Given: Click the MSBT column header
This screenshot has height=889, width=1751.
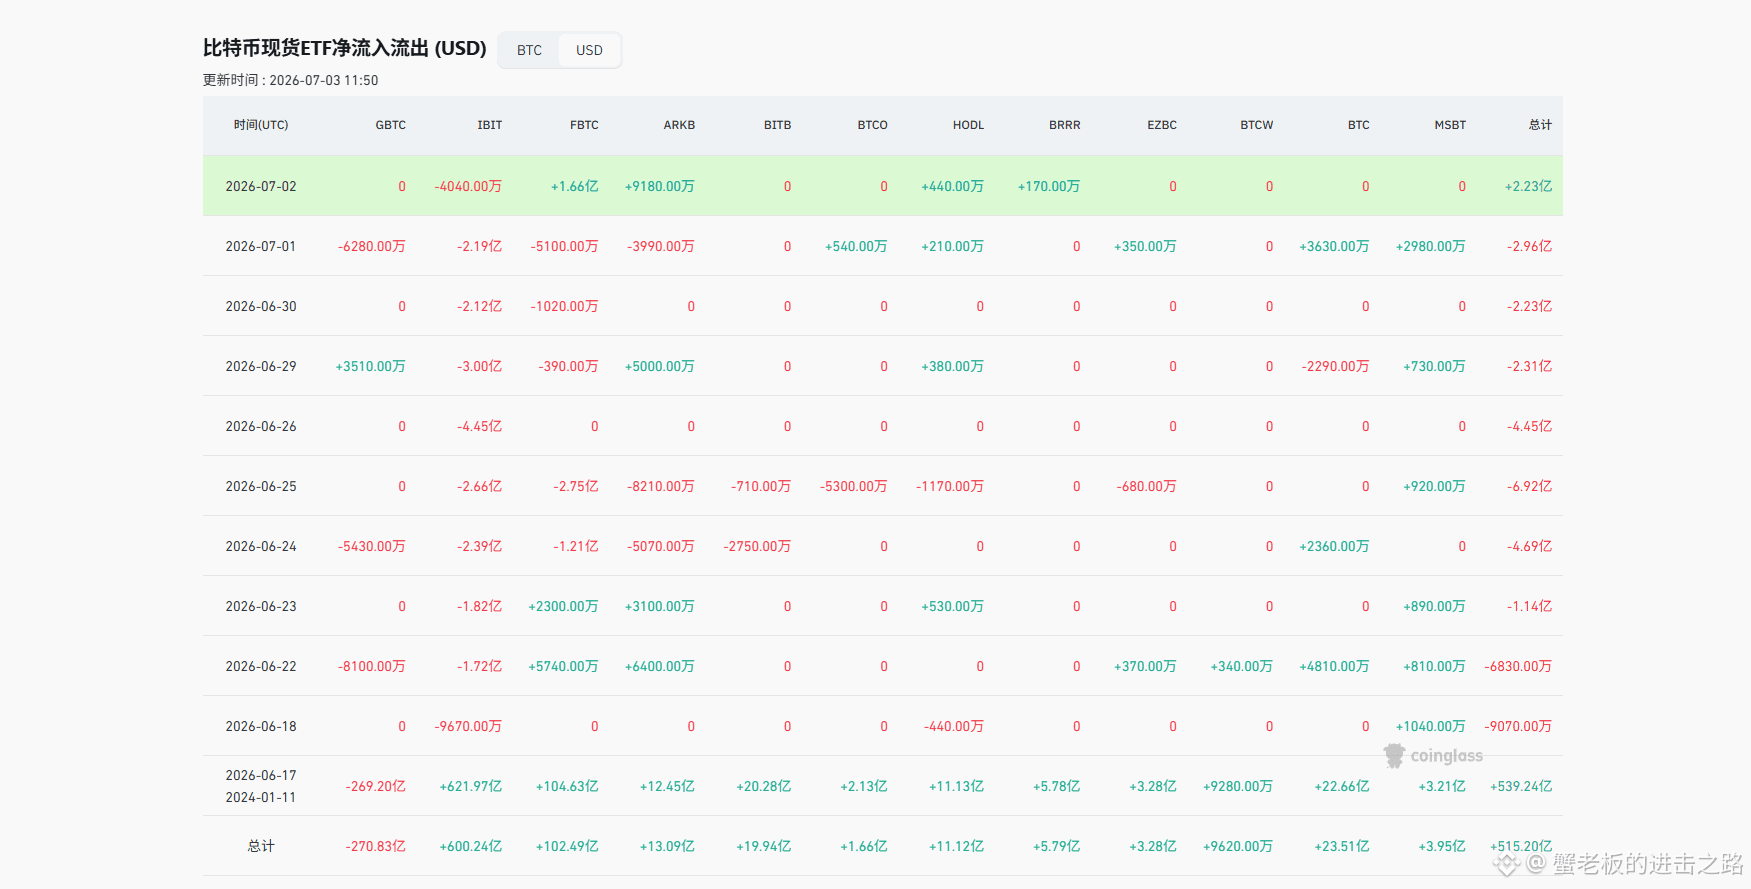Looking at the screenshot, I should pos(1450,125).
